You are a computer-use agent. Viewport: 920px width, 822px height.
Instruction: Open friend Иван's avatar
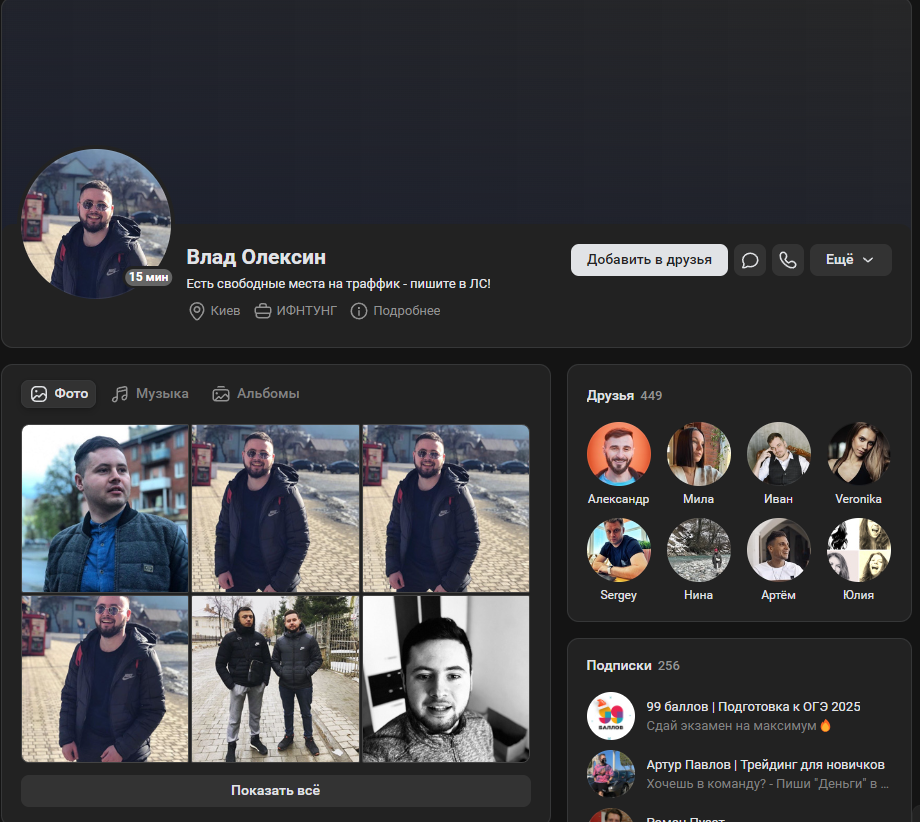pos(779,454)
